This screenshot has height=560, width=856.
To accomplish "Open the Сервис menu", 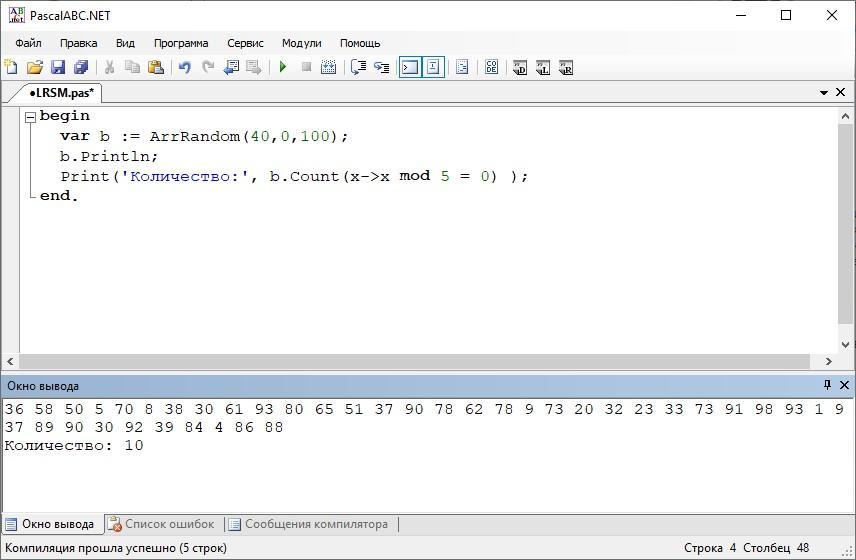I will (245, 43).
